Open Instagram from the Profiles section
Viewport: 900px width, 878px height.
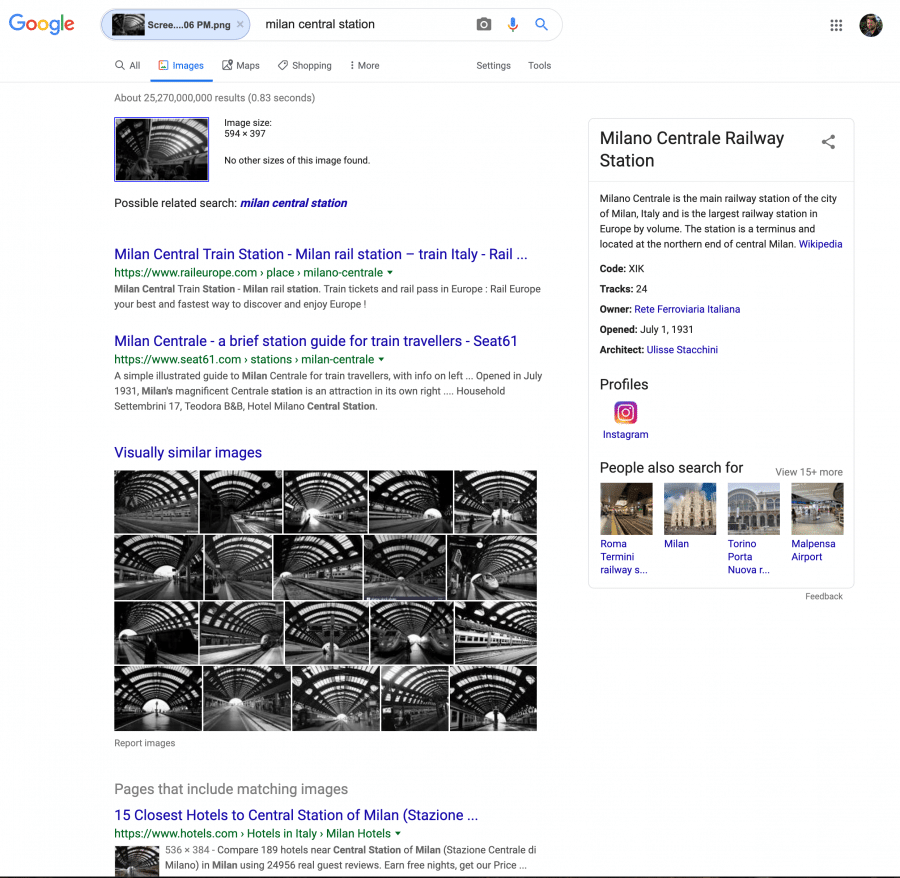[x=625, y=412]
